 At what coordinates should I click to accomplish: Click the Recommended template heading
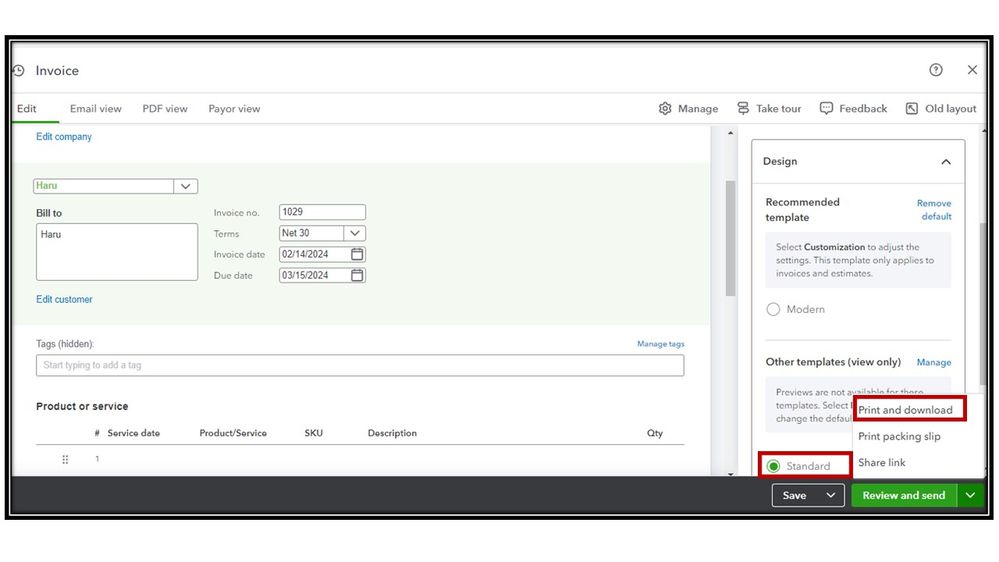coord(803,210)
